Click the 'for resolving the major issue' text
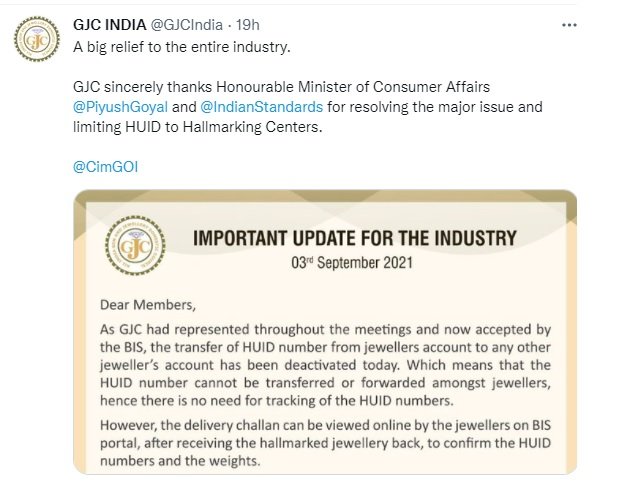644x483 pixels. [x=435, y=107]
